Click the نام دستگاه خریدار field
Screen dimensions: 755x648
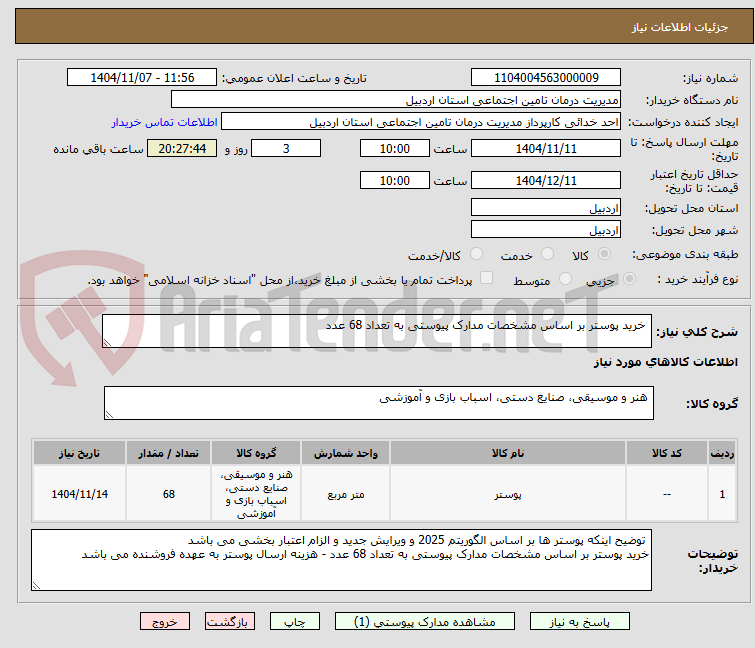(396, 100)
